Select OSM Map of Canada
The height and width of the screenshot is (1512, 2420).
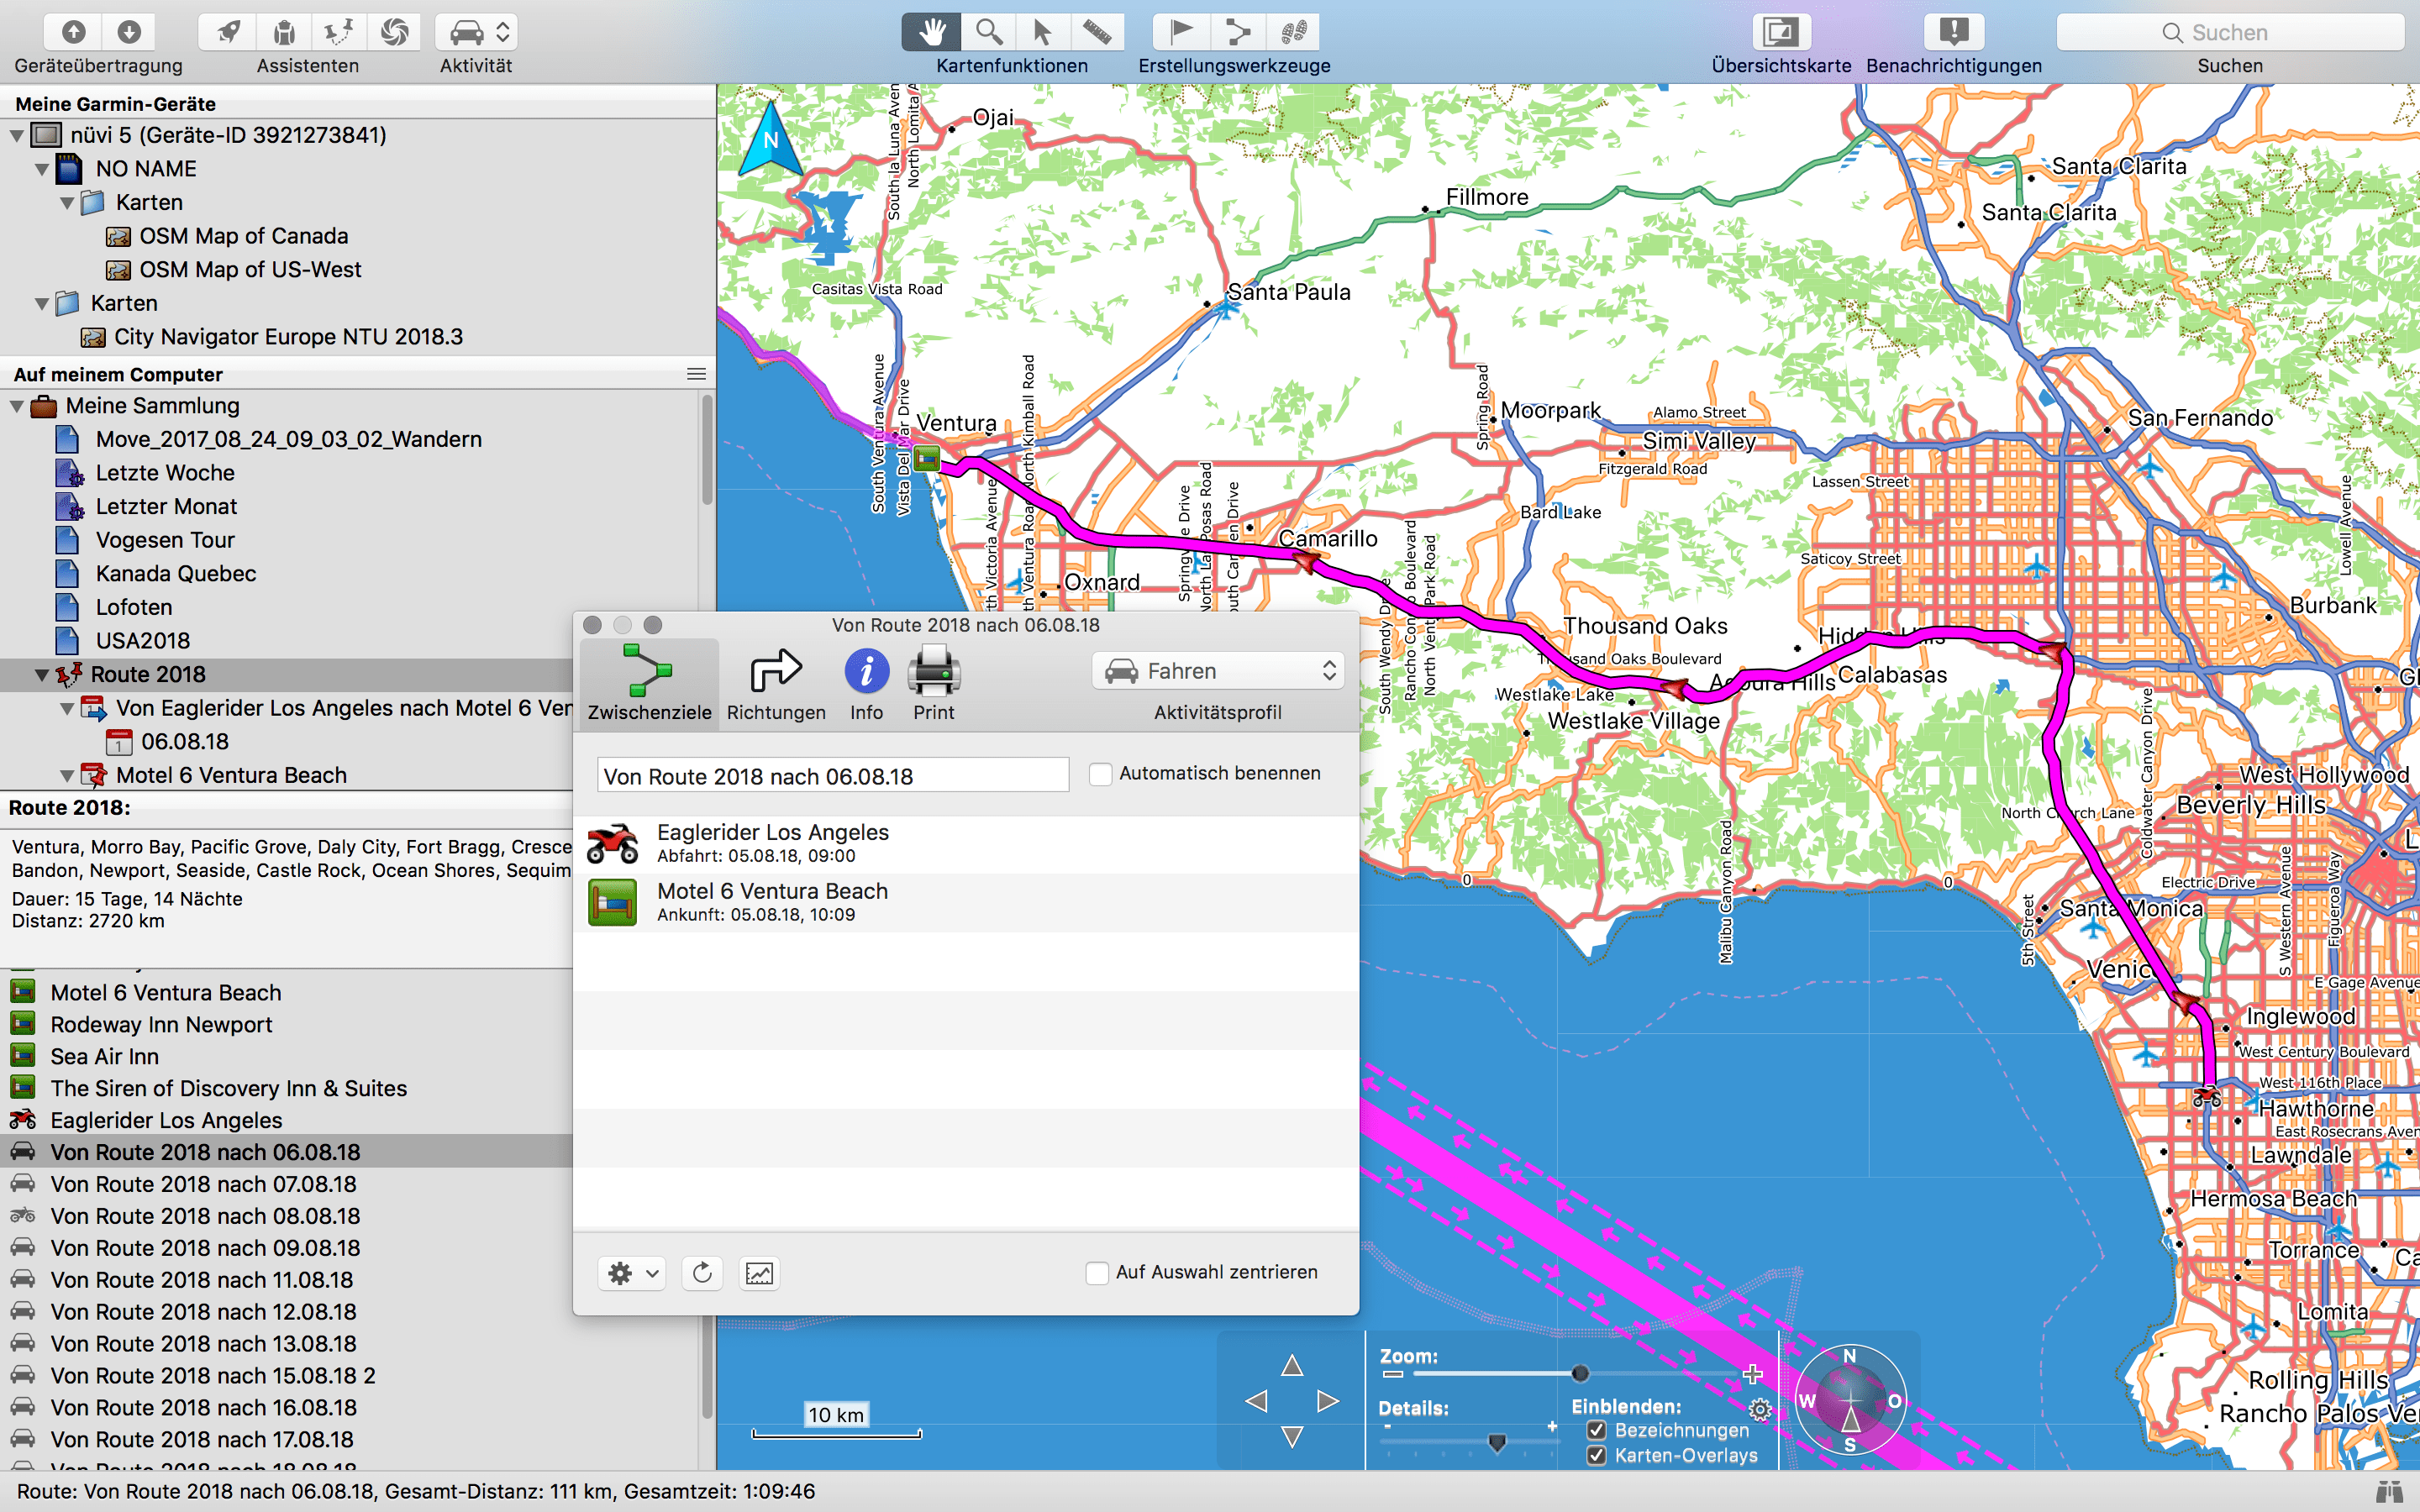coord(243,236)
